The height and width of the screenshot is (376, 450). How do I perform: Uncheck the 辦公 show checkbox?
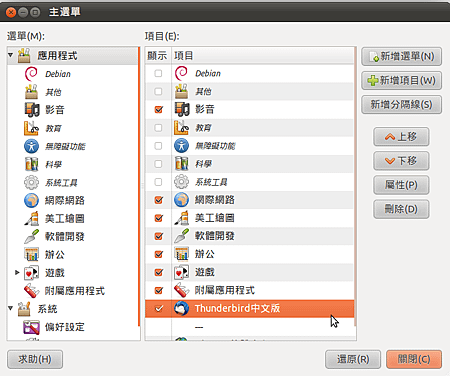click(159, 254)
